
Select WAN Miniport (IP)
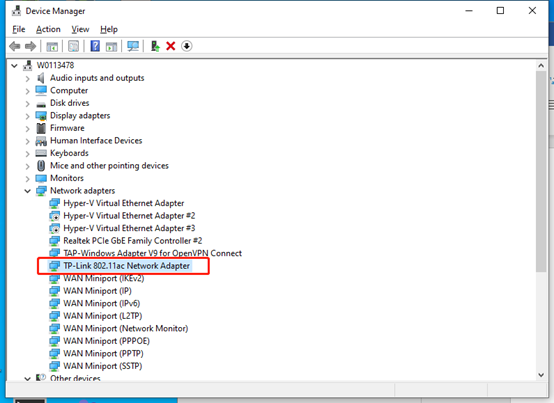click(97, 291)
